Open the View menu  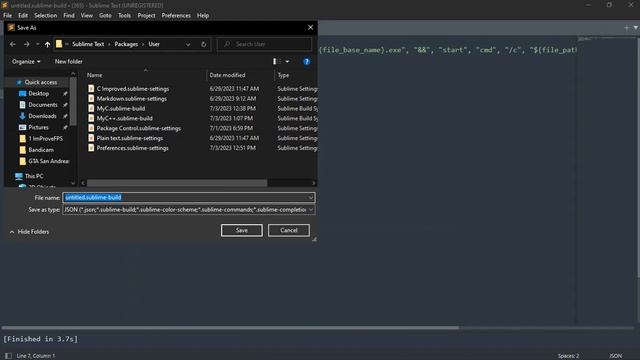coord(87,16)
